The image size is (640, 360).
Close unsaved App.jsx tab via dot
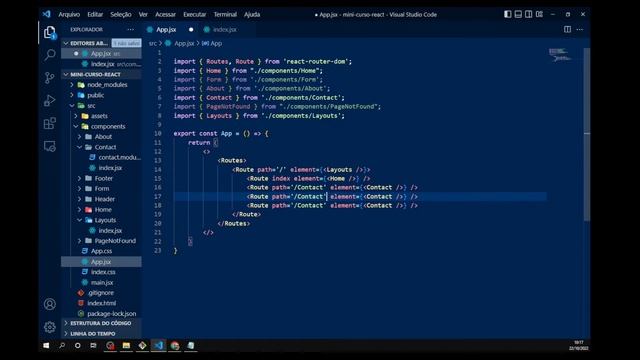tap(191, 29)
